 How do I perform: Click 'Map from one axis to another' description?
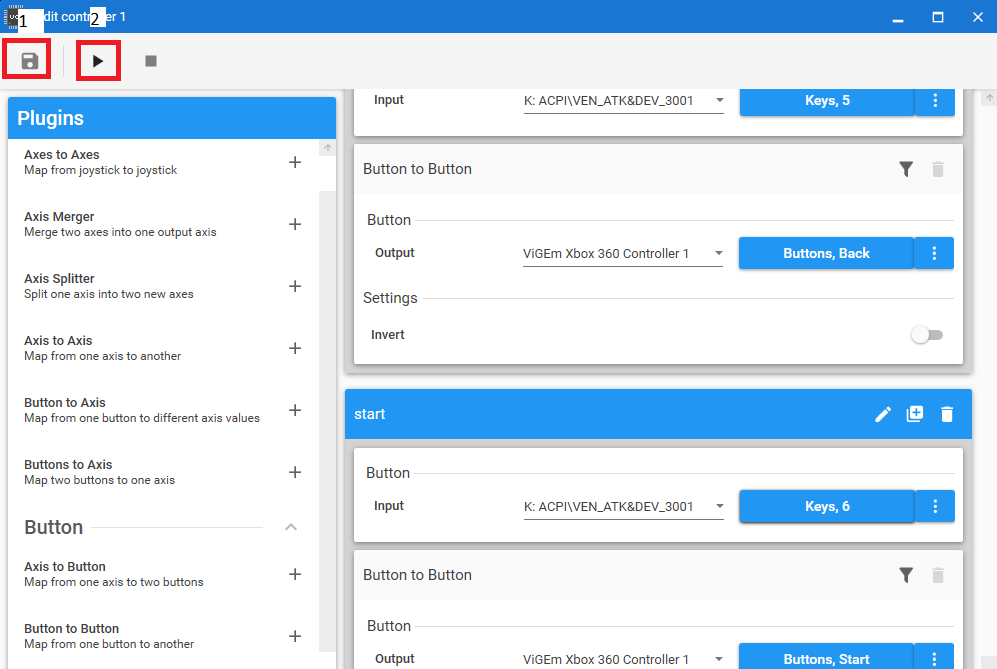[102, 356]
